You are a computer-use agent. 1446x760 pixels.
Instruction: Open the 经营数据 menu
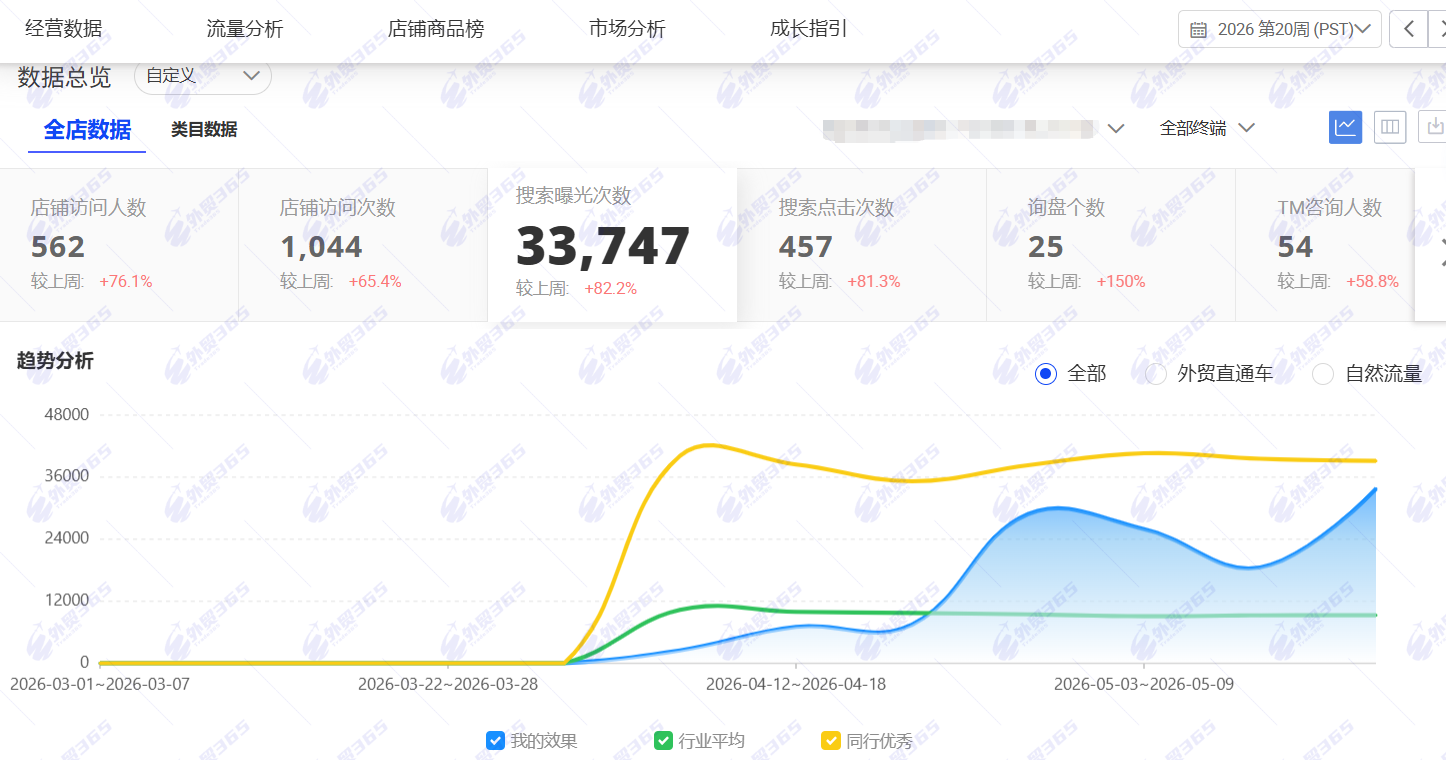click(63, 29)
